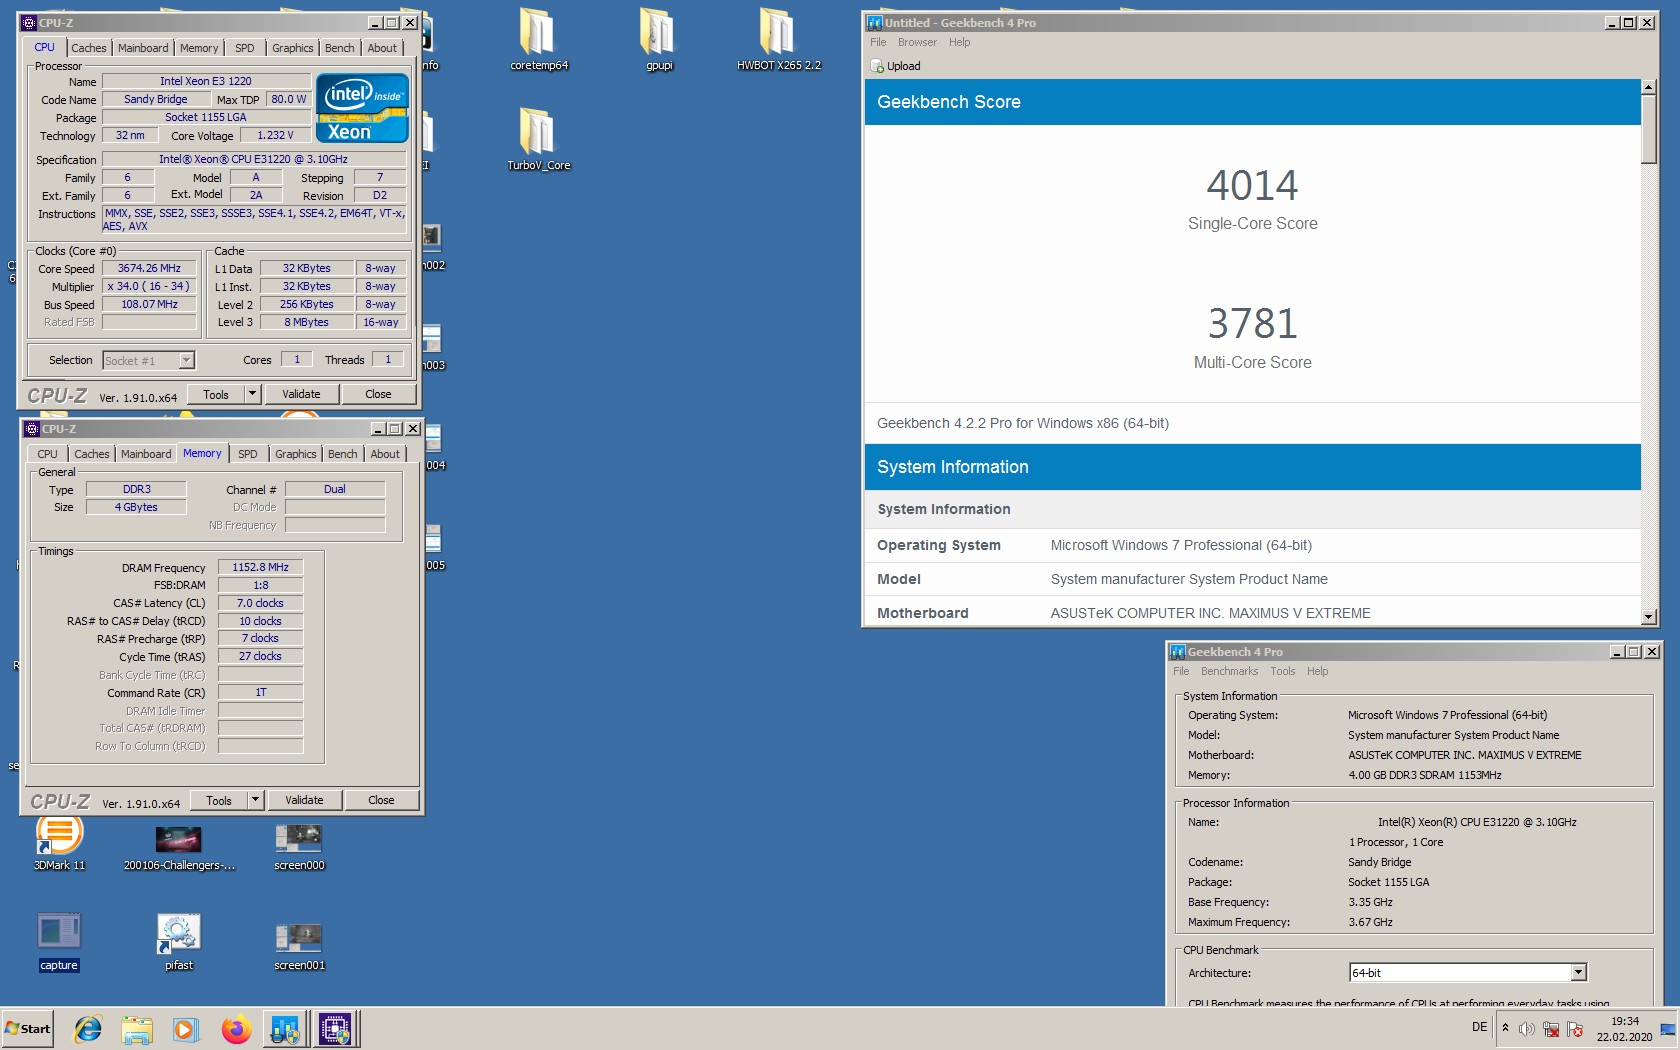Viewport: 1680px width, 1050px height.
Task: Open Help menu in Geekbench result window
Action: click(x=959, y=42)
